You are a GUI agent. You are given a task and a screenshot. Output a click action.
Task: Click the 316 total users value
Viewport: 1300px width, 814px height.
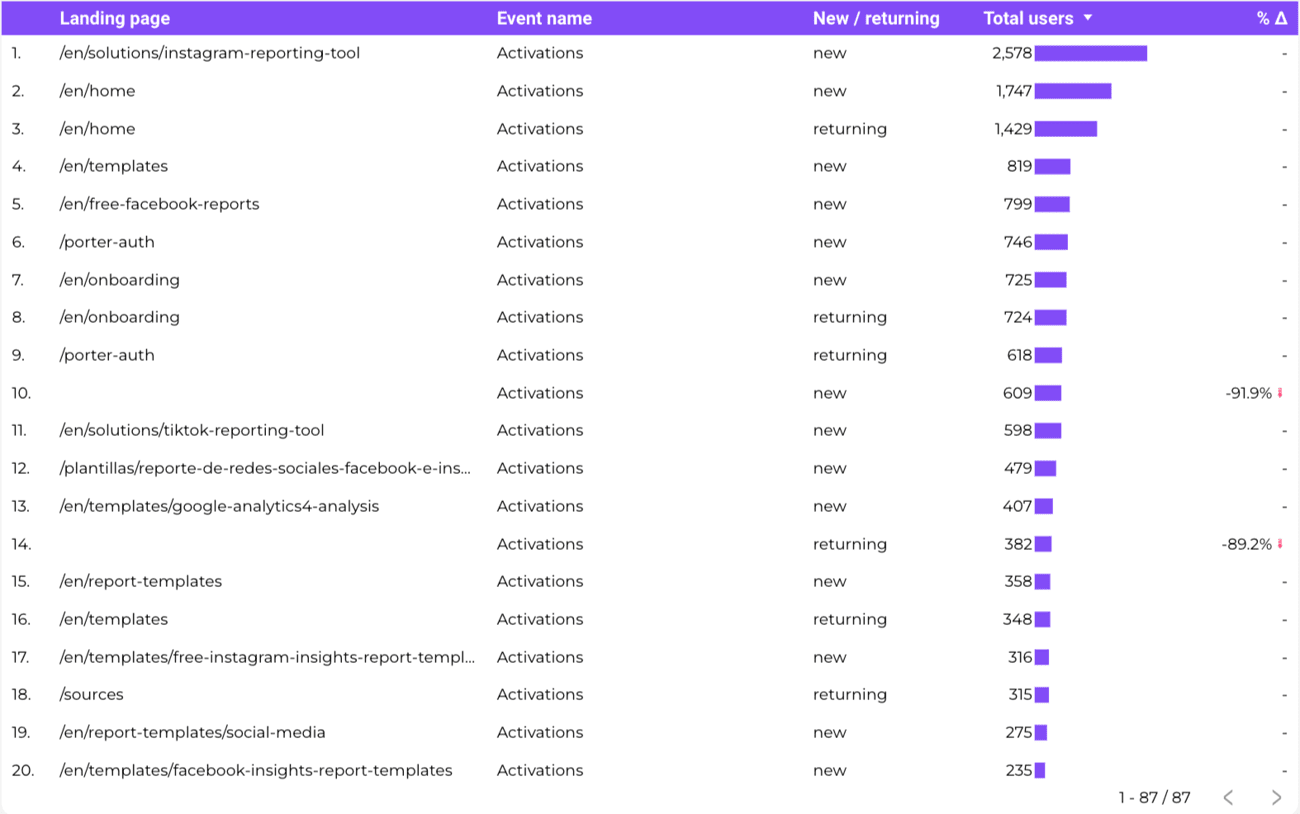pos(1020,657)
